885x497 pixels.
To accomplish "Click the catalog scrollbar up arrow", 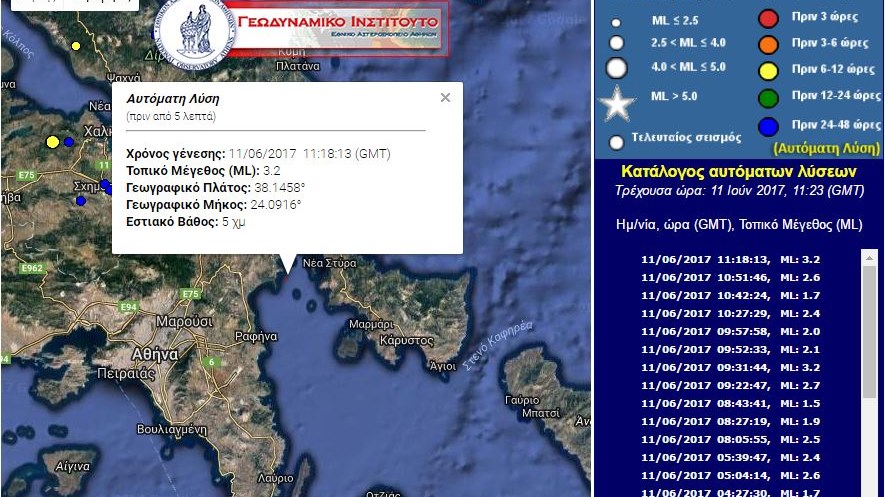I will (870, 256).
